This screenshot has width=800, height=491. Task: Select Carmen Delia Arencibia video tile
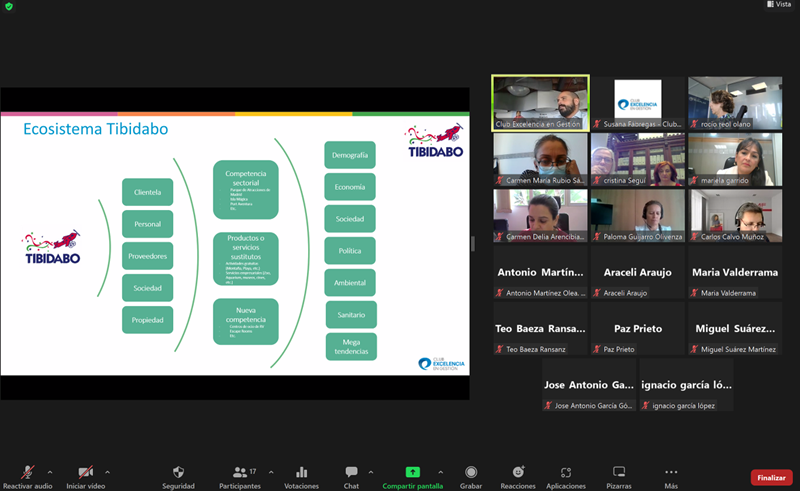click(x=540, y=215)
